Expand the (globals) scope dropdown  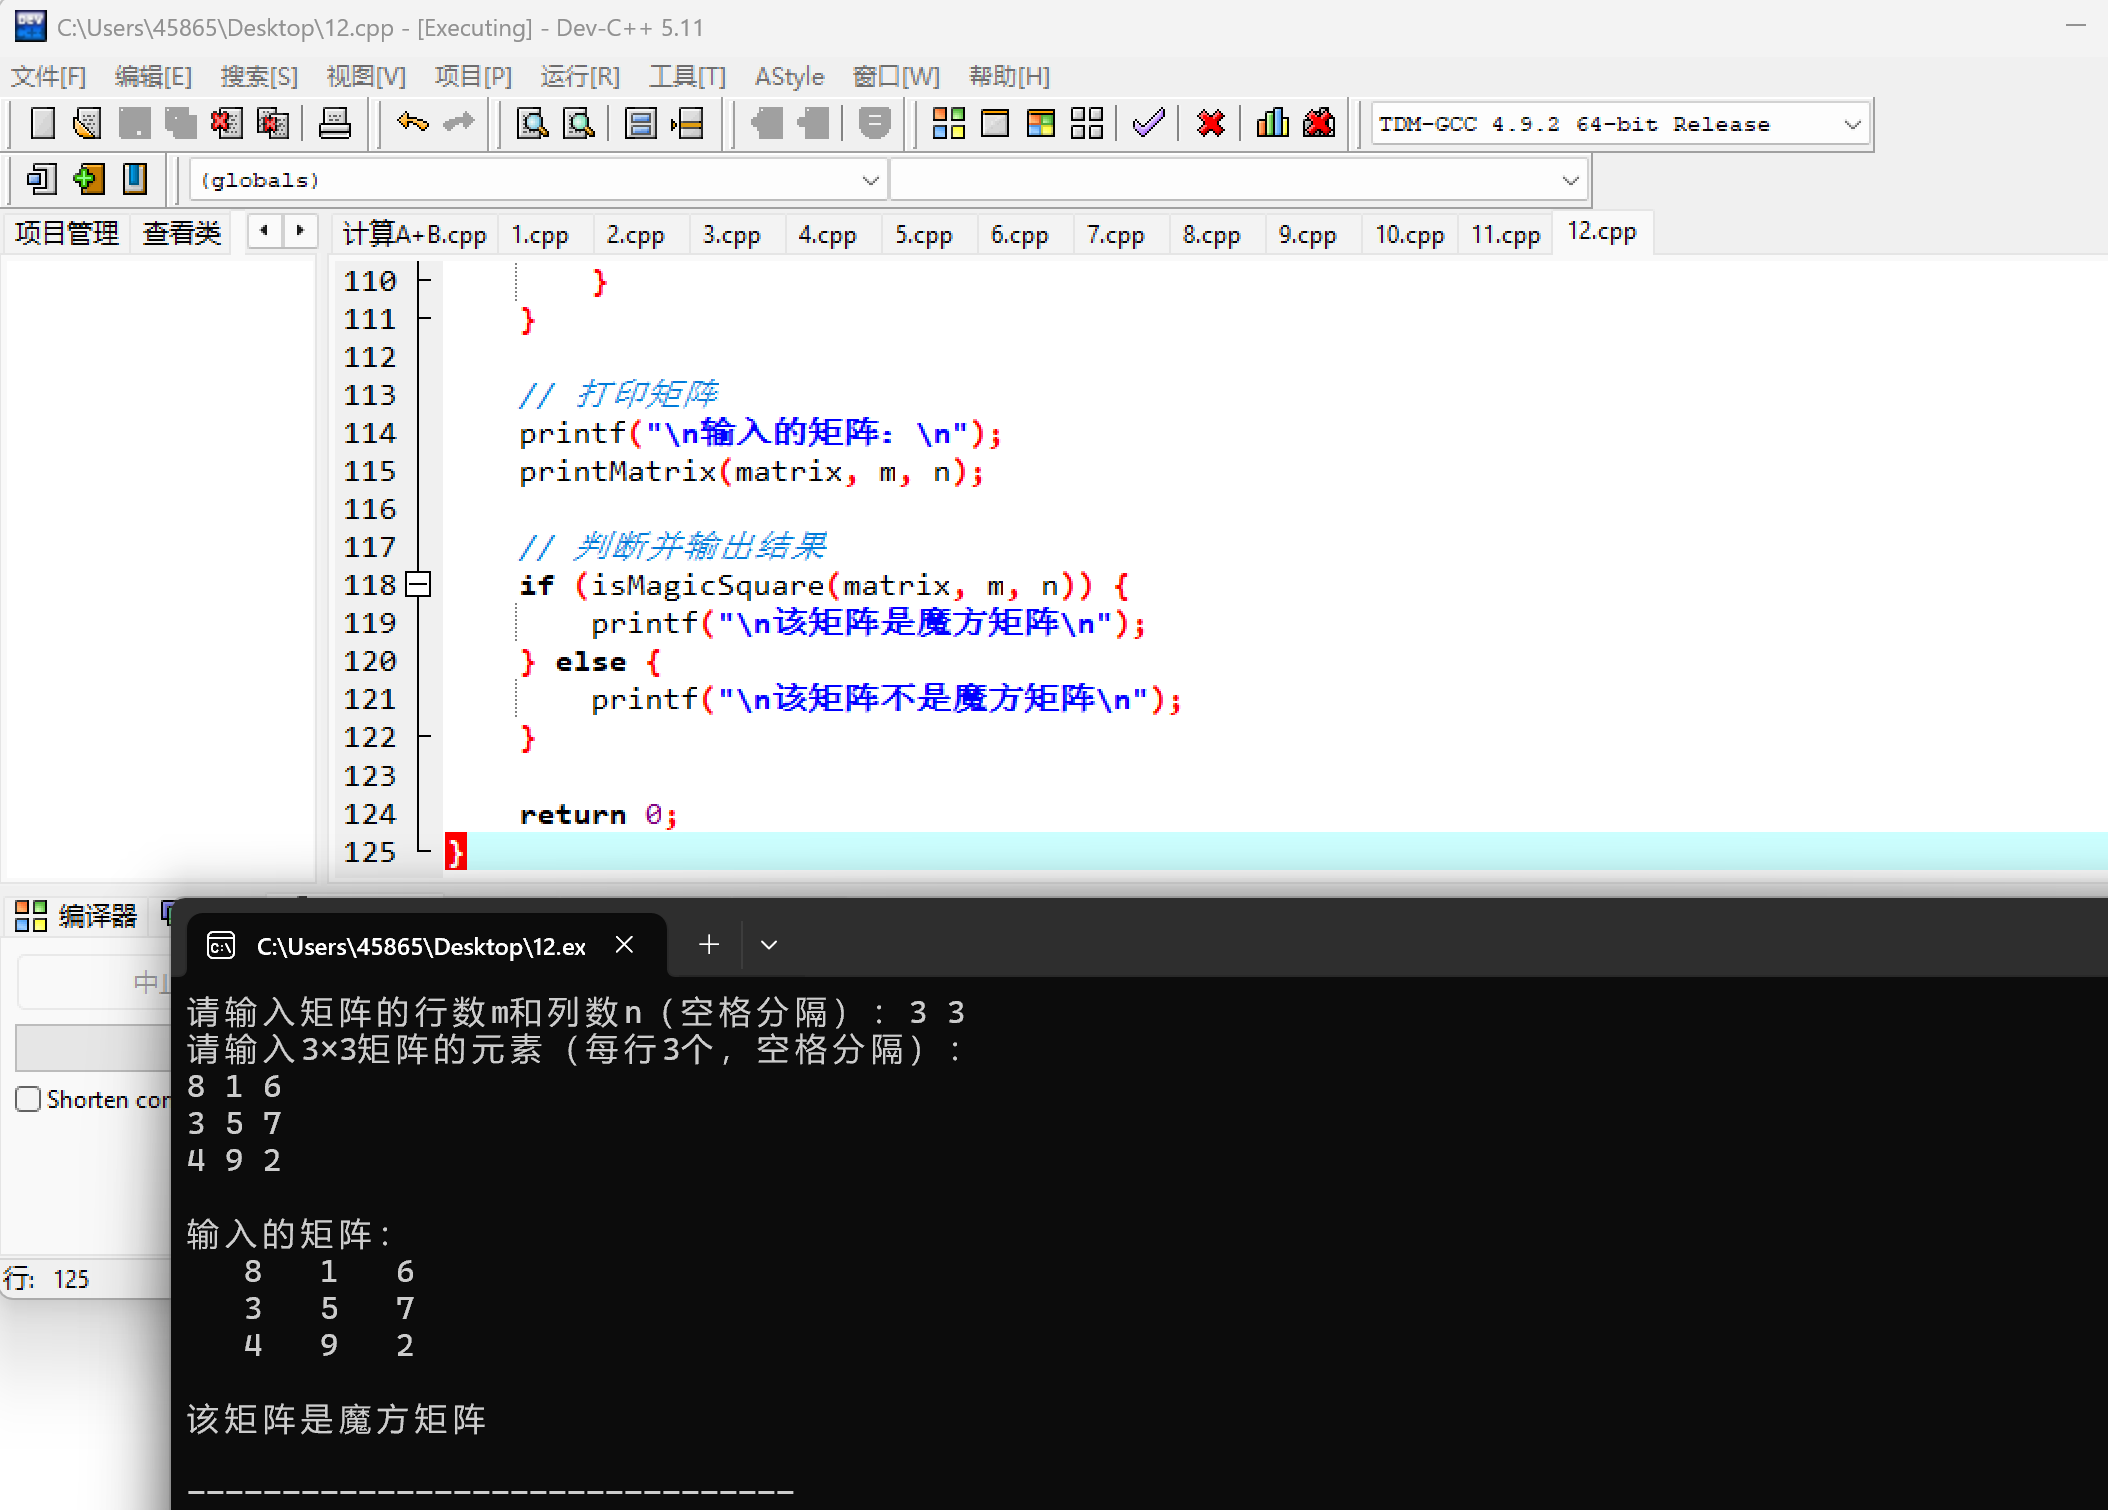point(870,181)
